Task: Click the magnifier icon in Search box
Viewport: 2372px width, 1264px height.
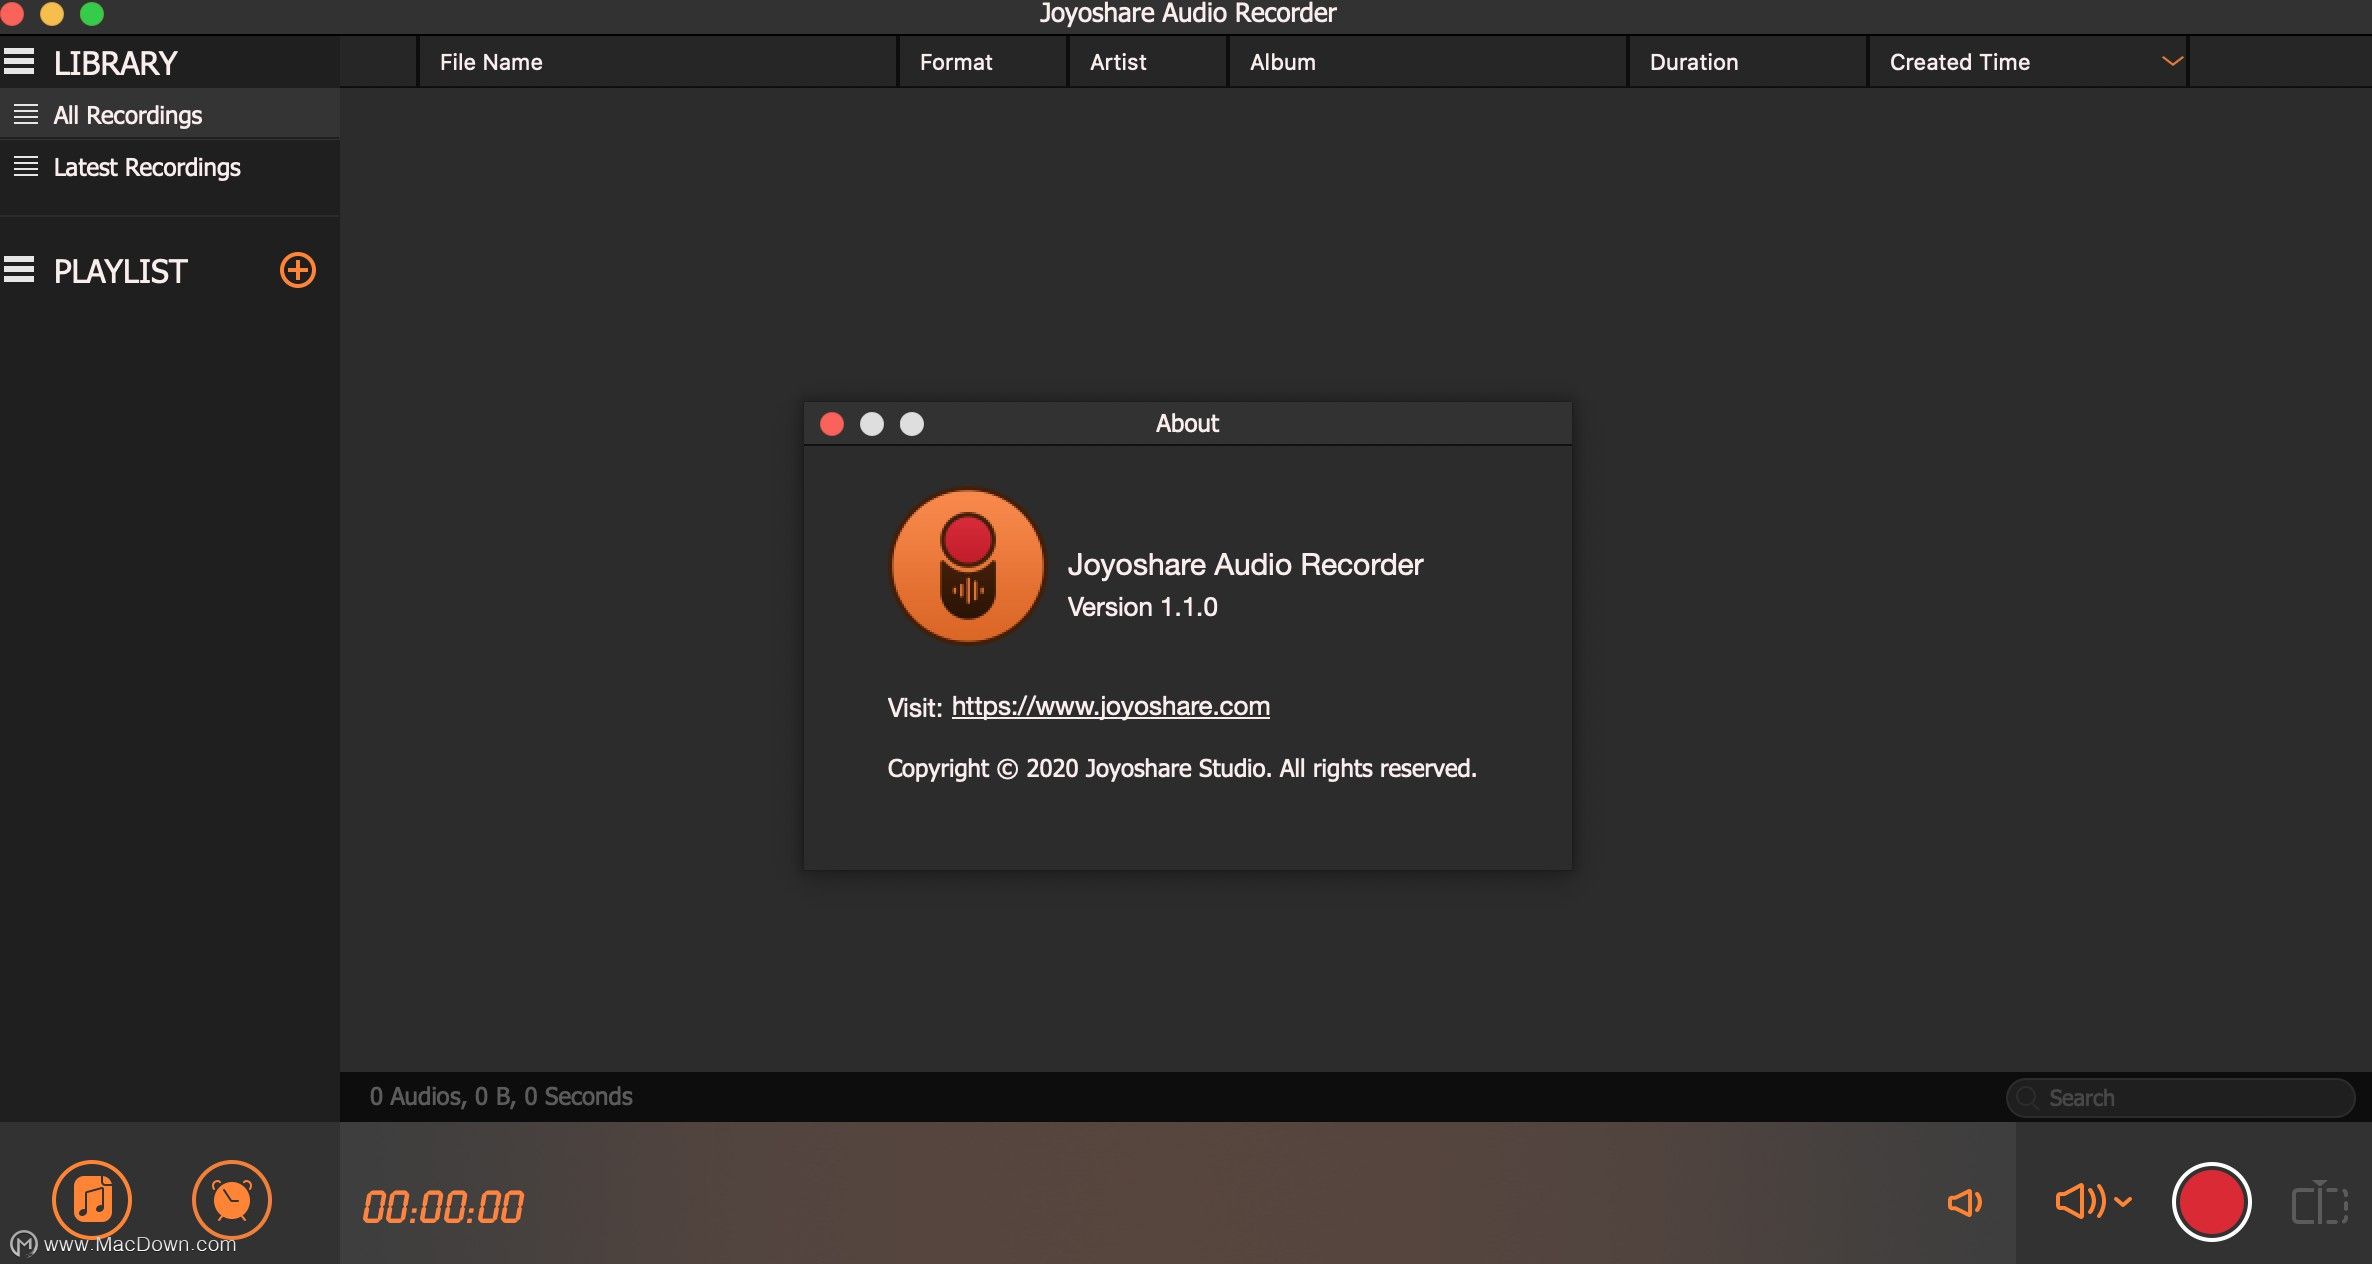Action: [x=2027, y=1098]
